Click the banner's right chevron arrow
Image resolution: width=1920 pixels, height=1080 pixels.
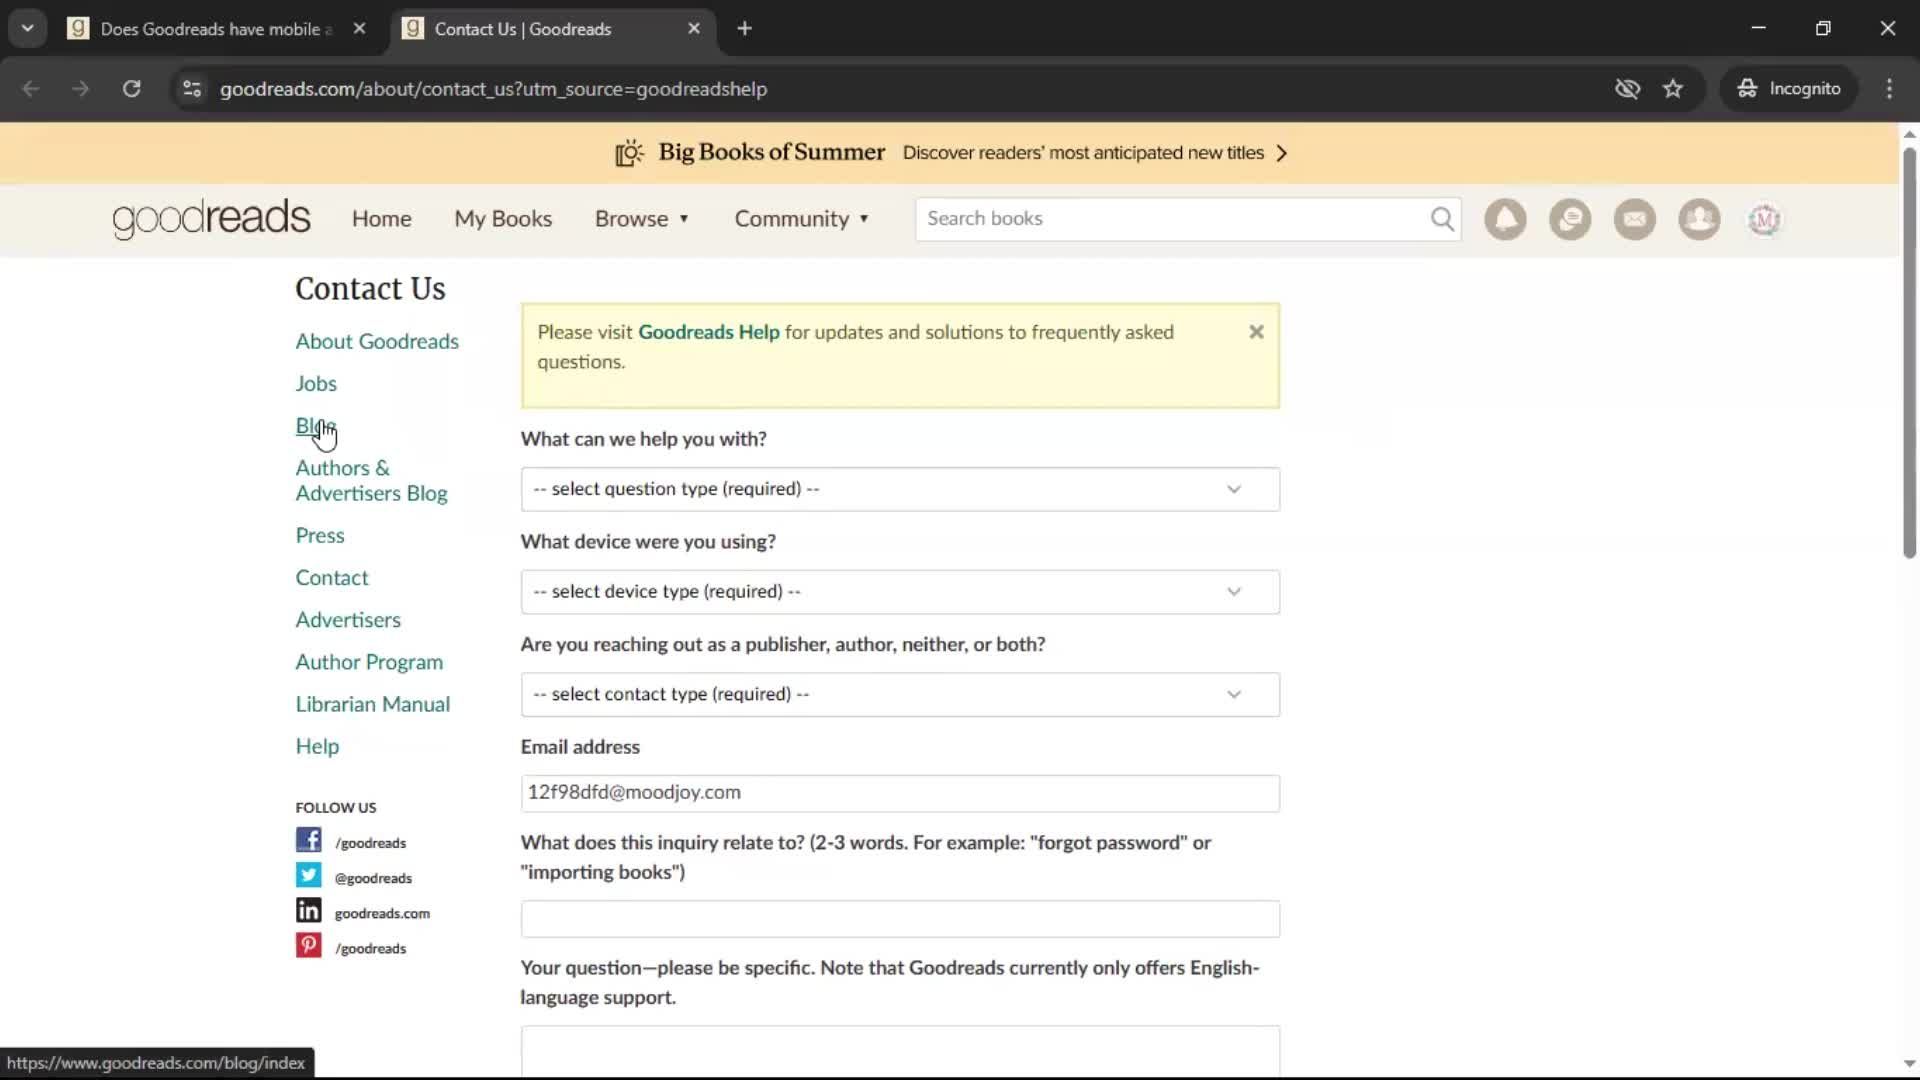coord(1282,153)
